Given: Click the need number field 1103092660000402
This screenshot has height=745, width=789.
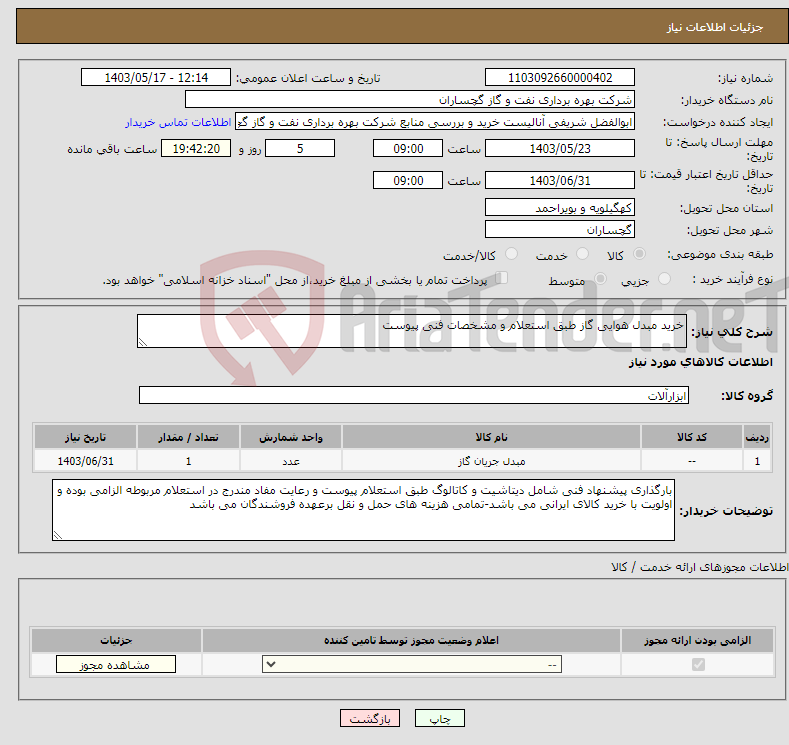Looking at the screenshot, I should [x=560, y=77].
